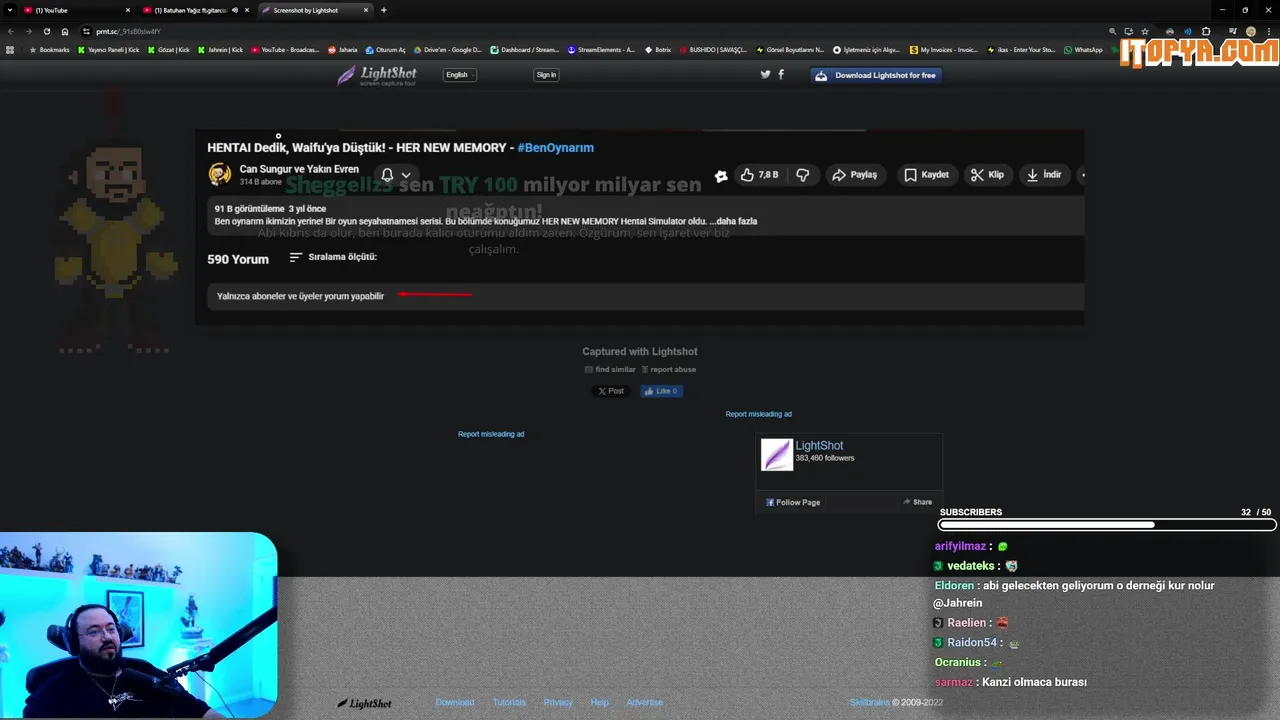Open the footer Privacy link

558,702
